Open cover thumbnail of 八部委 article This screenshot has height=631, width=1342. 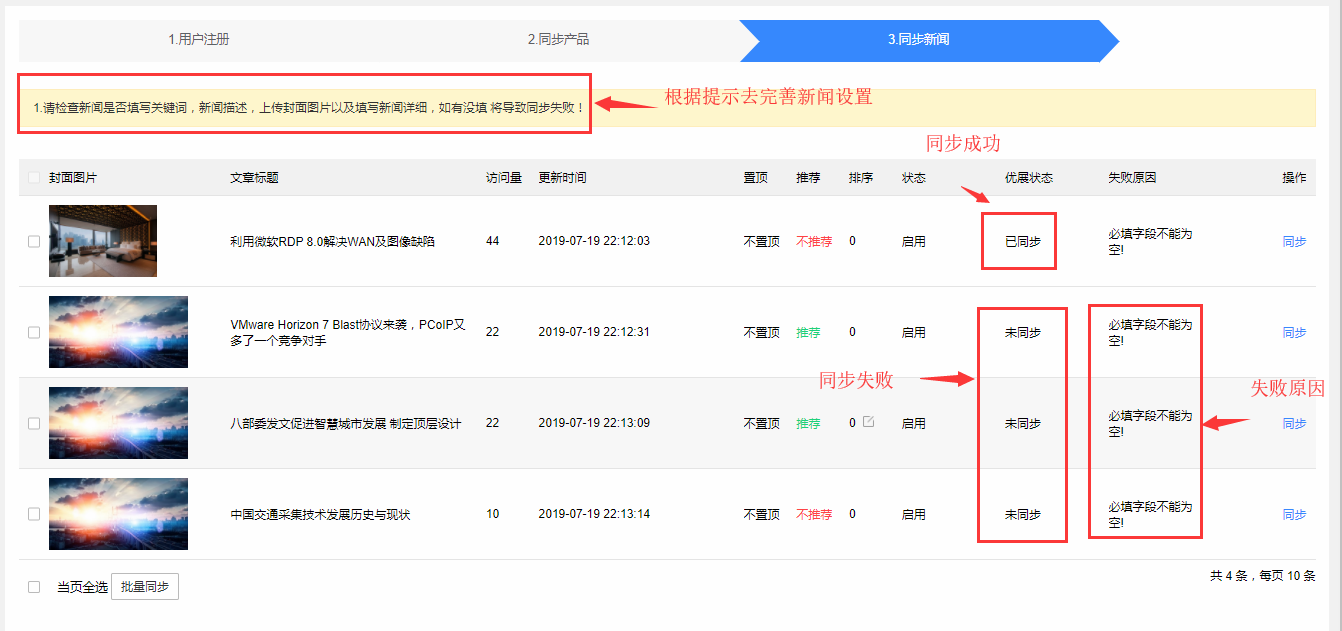coord(118,423)
